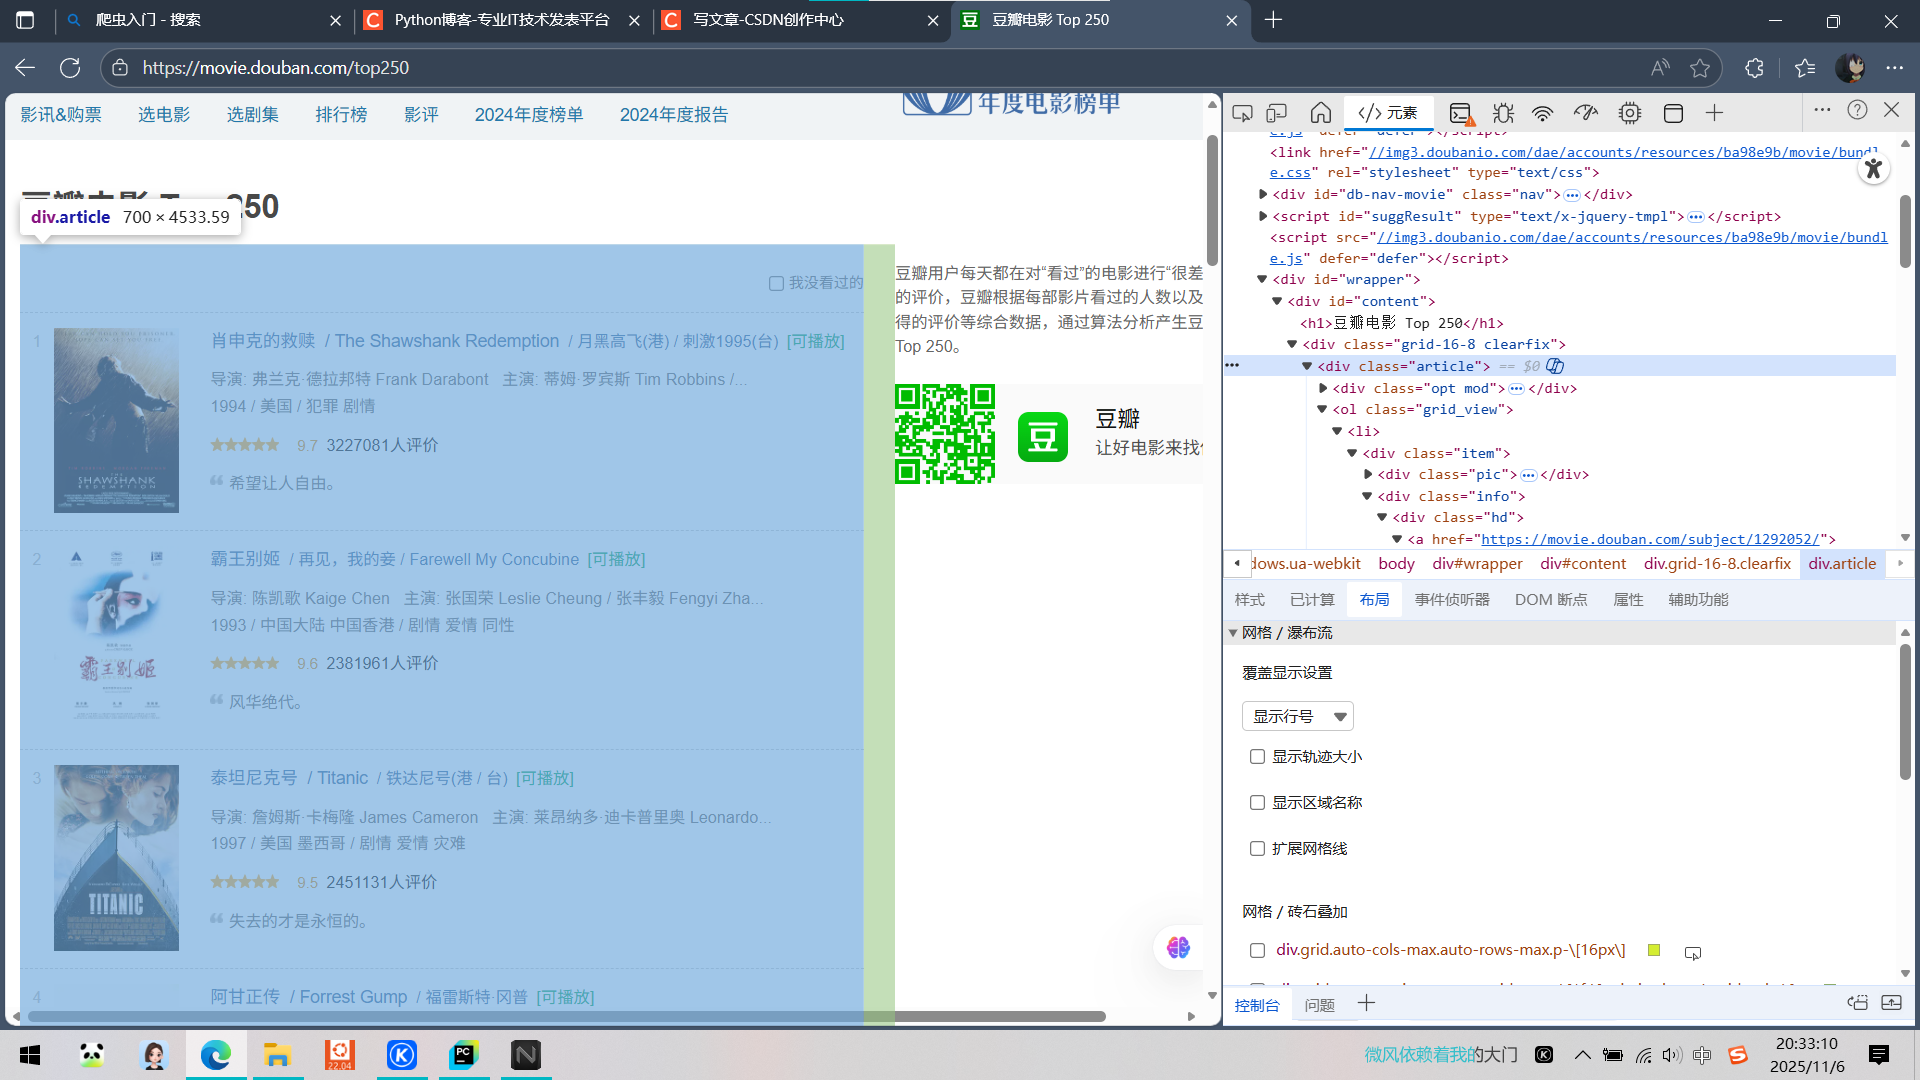The image size is (1920, 1080).
Task: Enable 扩展网格线 checkbox
Action: (x=1257, y=849)
